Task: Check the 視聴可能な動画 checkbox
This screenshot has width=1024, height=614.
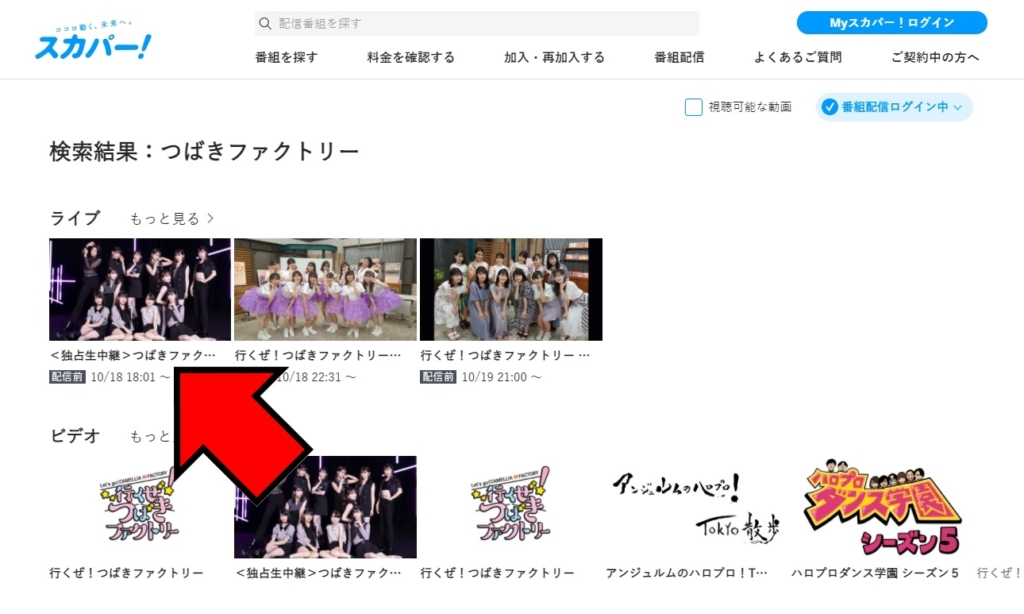Action: (694, 107)
